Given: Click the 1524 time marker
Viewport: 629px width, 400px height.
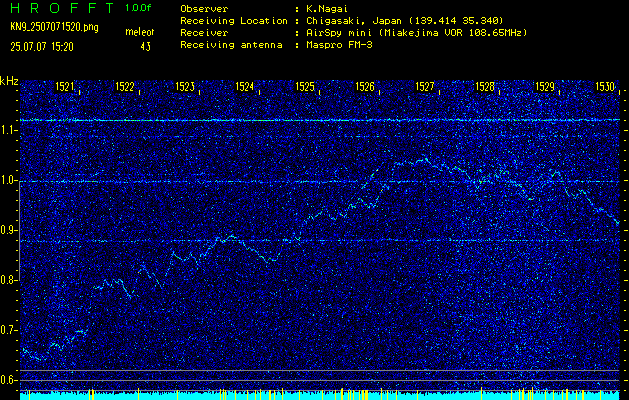Looking at the screenshot, I should point(245,87).
